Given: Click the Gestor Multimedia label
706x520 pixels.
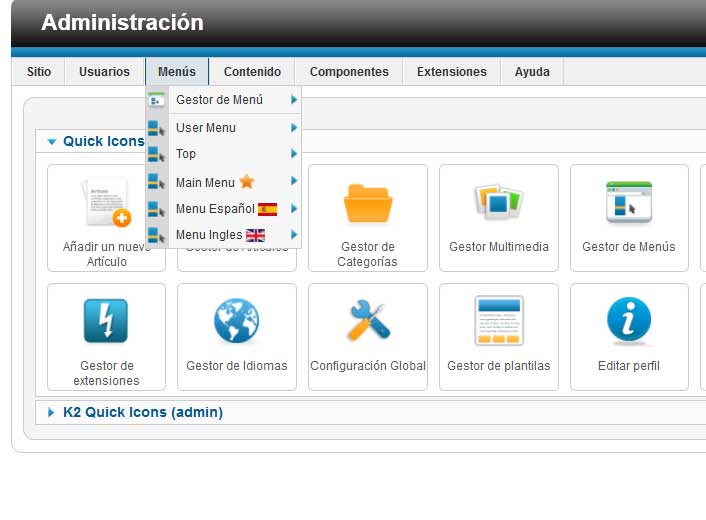Looking at the screenshot, I should click(499, 247).
